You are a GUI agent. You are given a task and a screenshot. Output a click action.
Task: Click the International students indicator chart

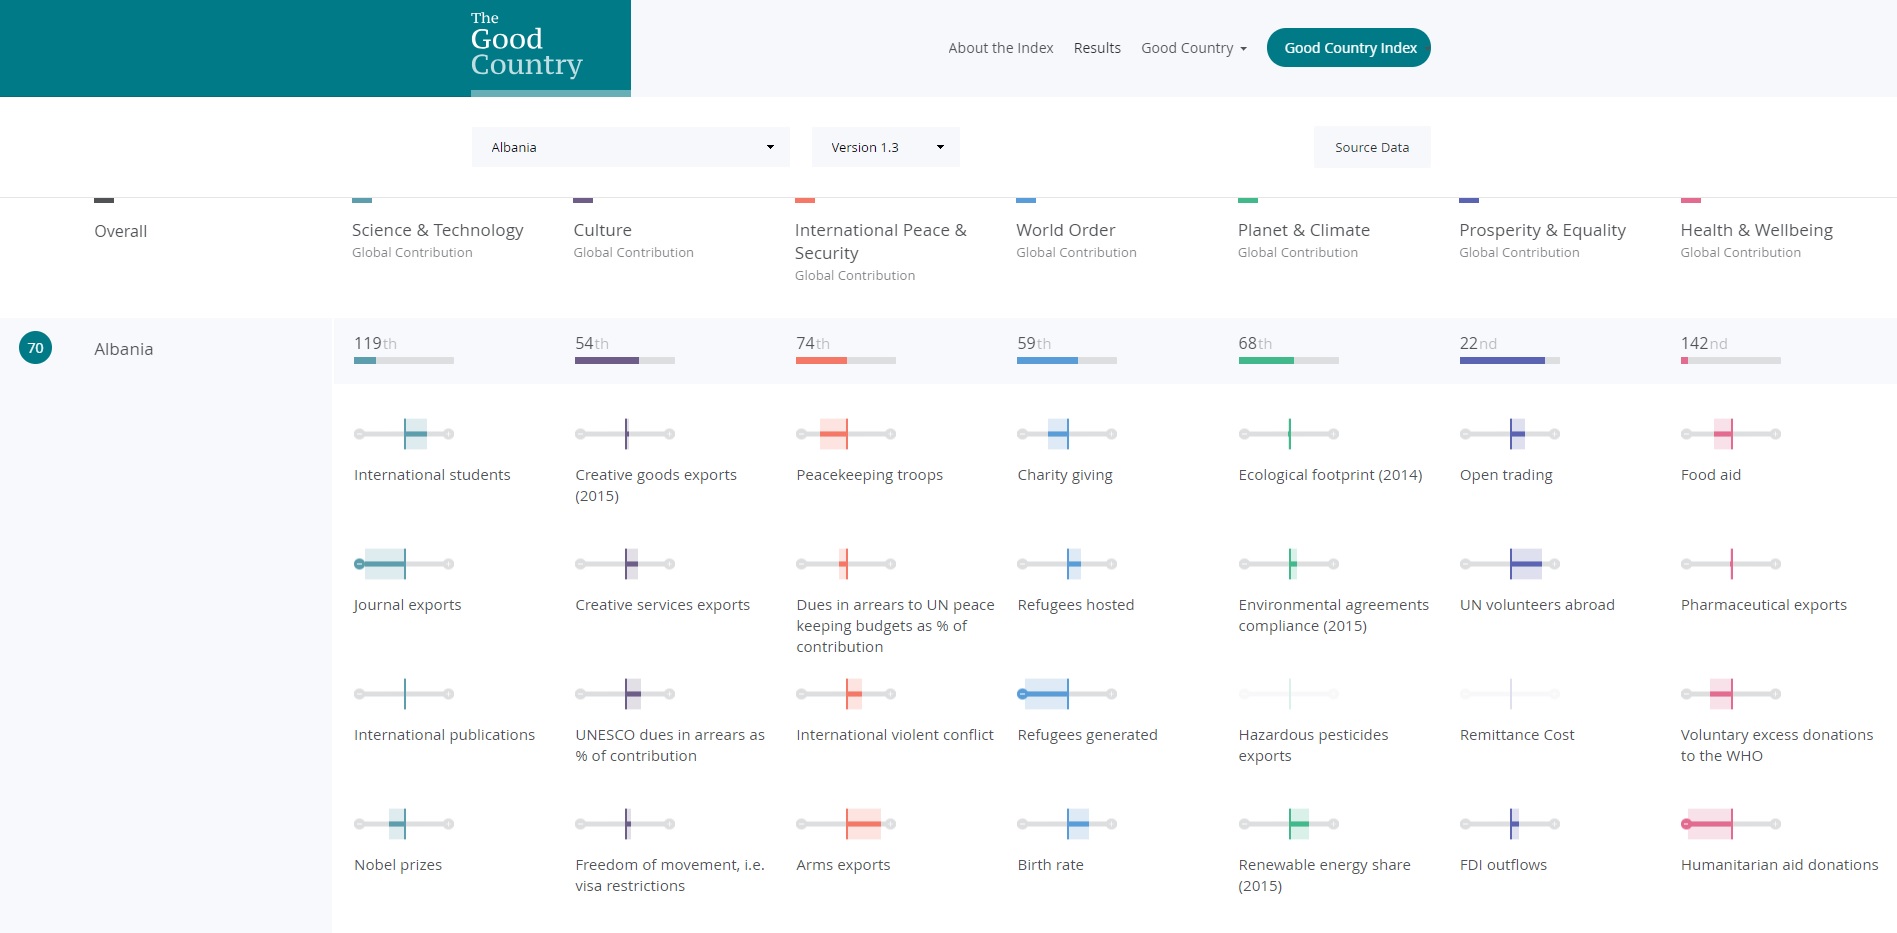[x=404, y=434]
